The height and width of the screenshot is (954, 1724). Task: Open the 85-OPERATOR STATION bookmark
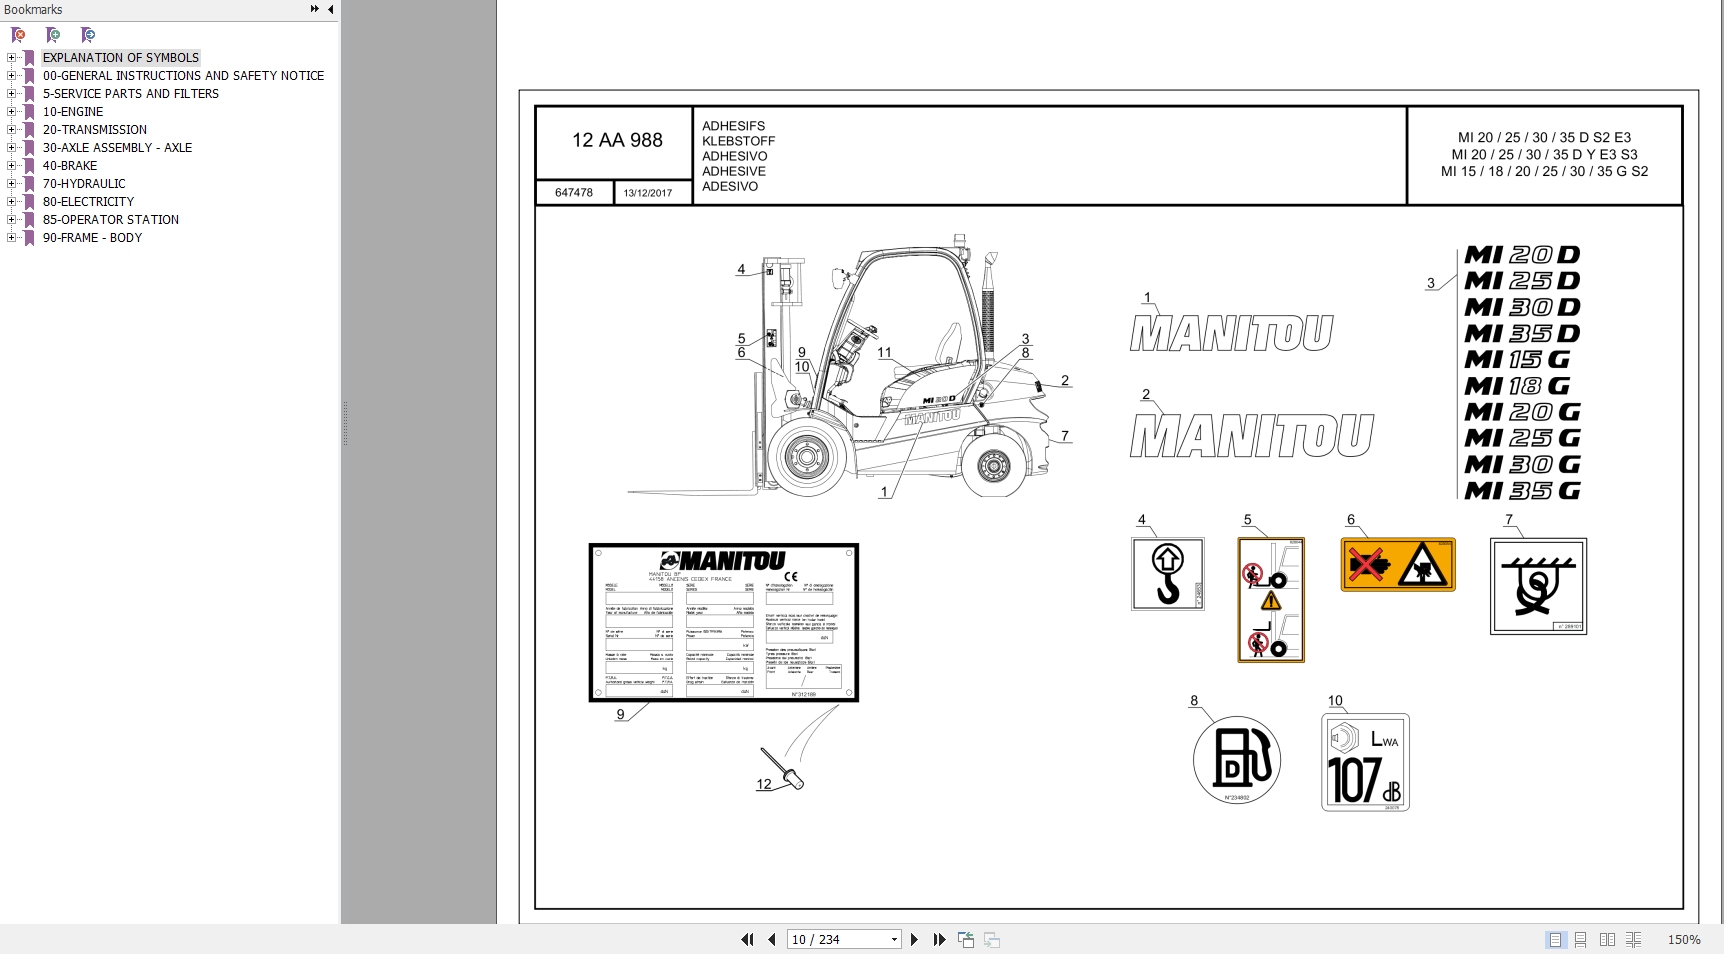pos(111,219)
